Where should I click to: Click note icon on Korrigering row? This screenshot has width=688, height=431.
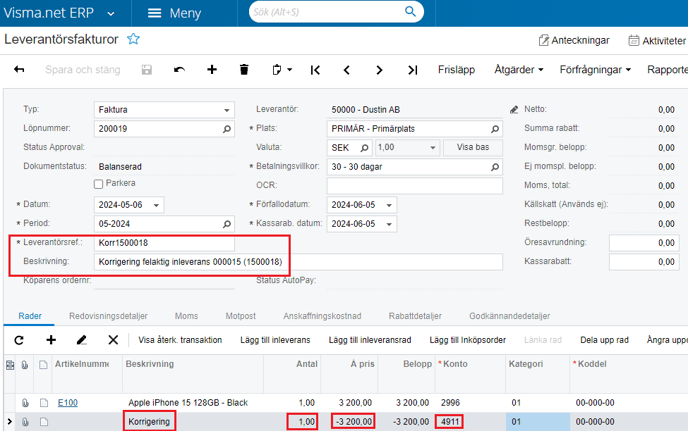[43, 422]
